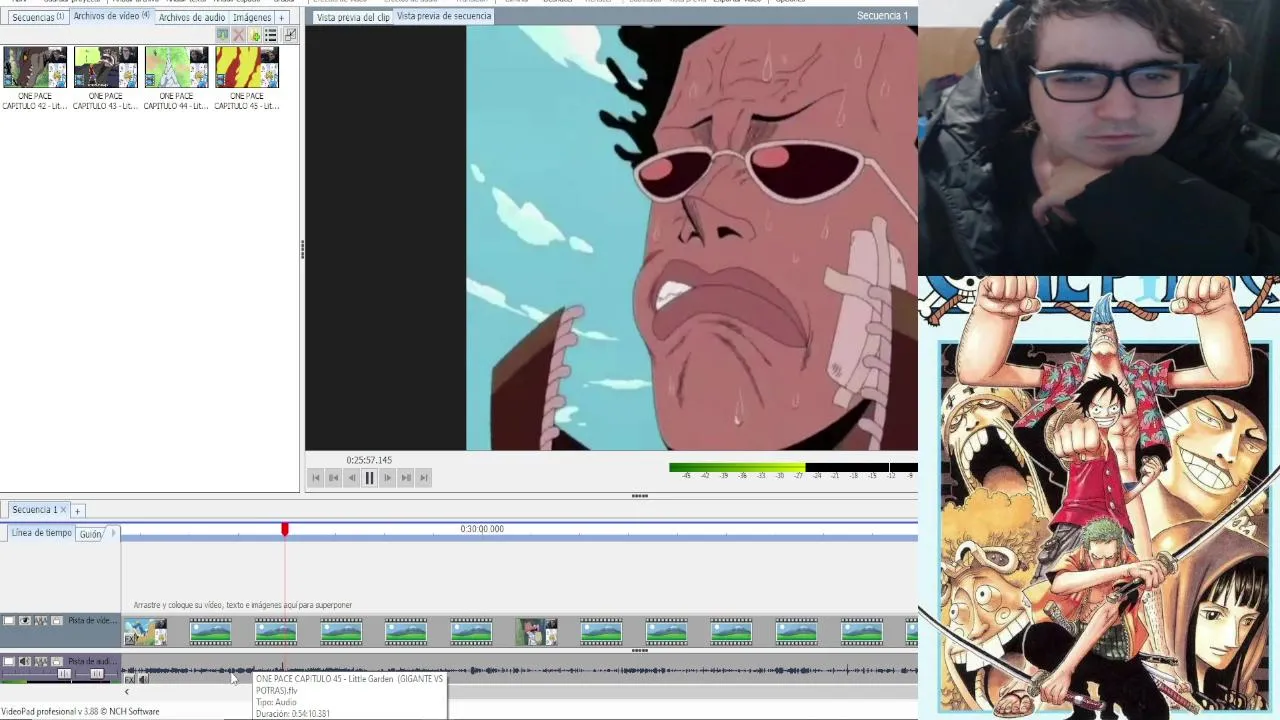
Task: Step back one frame button
Action: pyautogui.click(x=352, y=478)
